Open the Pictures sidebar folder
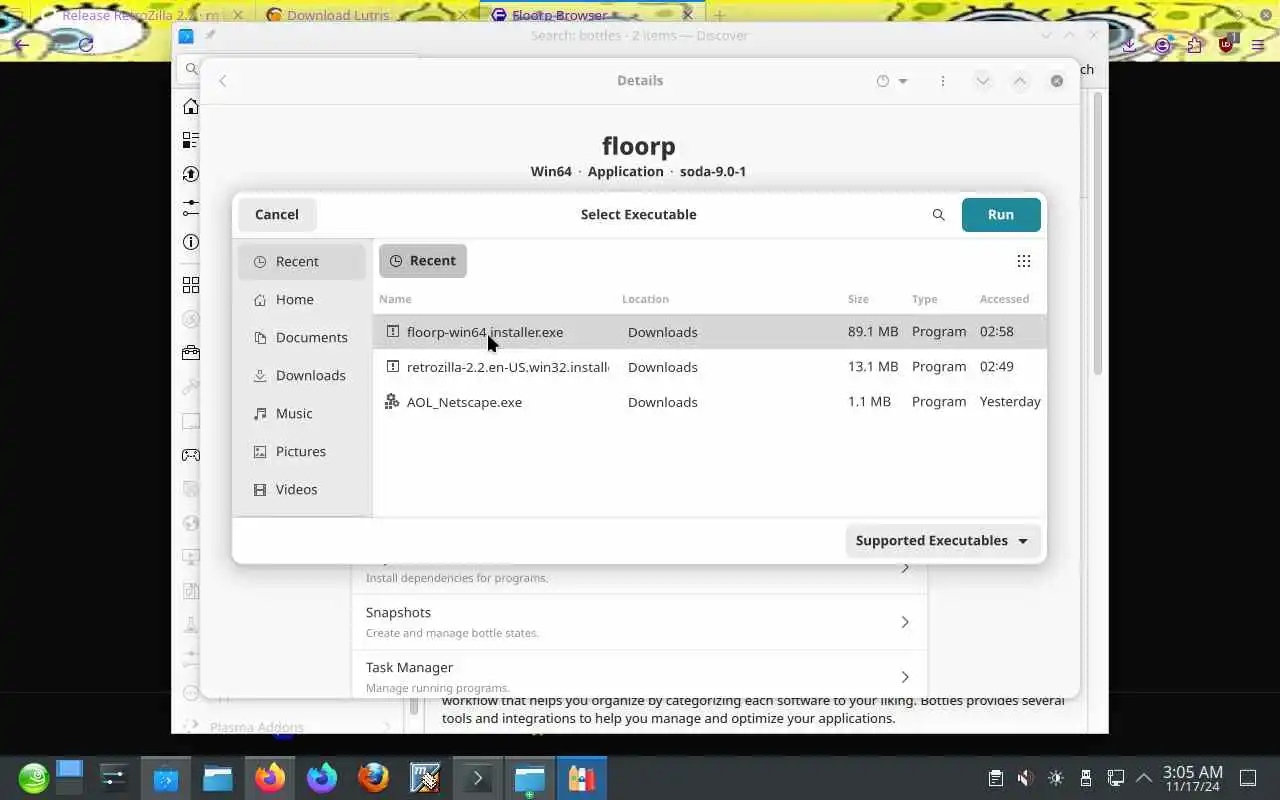The width and height of the screenshot is (1280, 800). pyautogui.click(x=302, y=452)
